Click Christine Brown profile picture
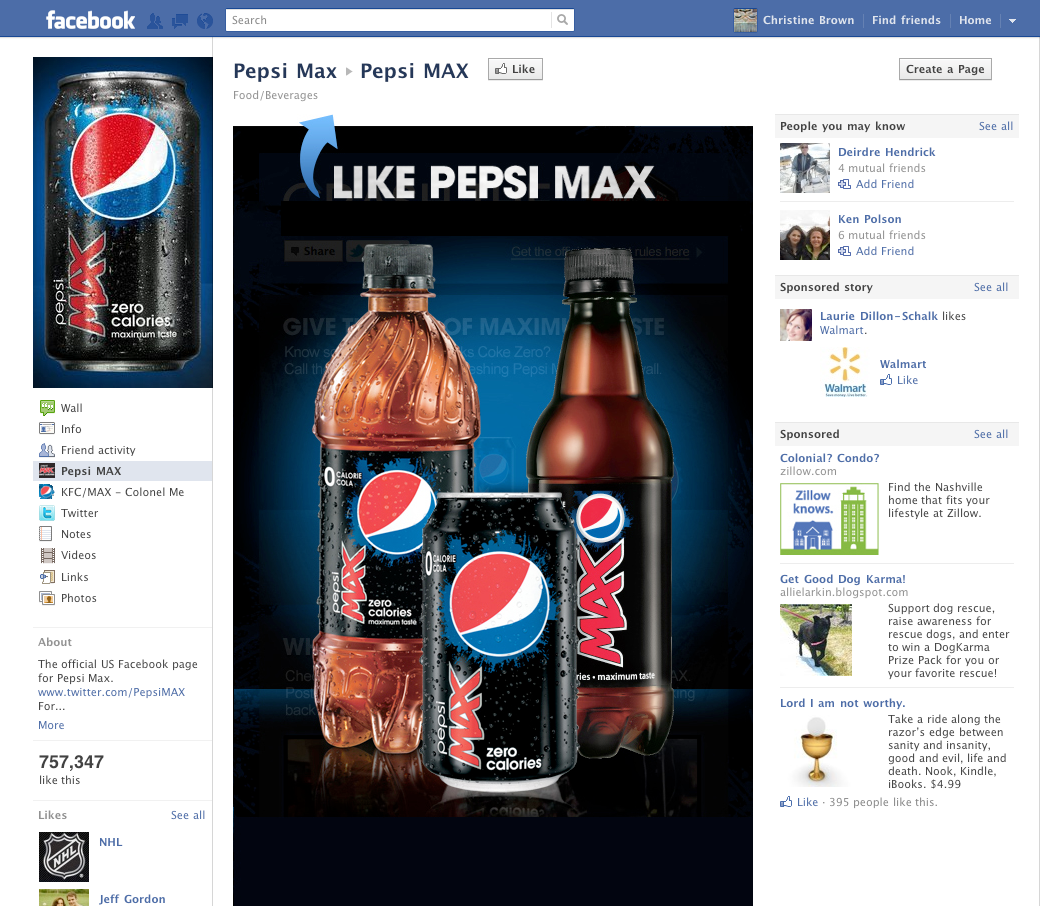 [745, 21]
